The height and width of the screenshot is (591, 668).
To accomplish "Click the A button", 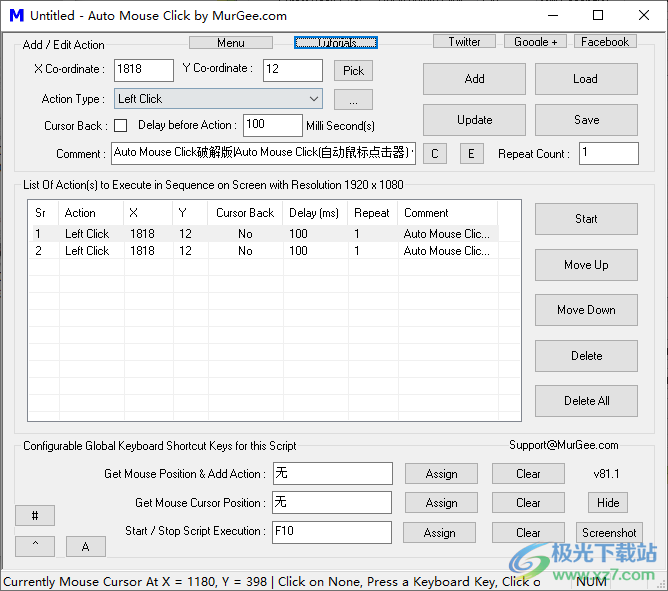I will pyautogui.click(x=86, y=546).
